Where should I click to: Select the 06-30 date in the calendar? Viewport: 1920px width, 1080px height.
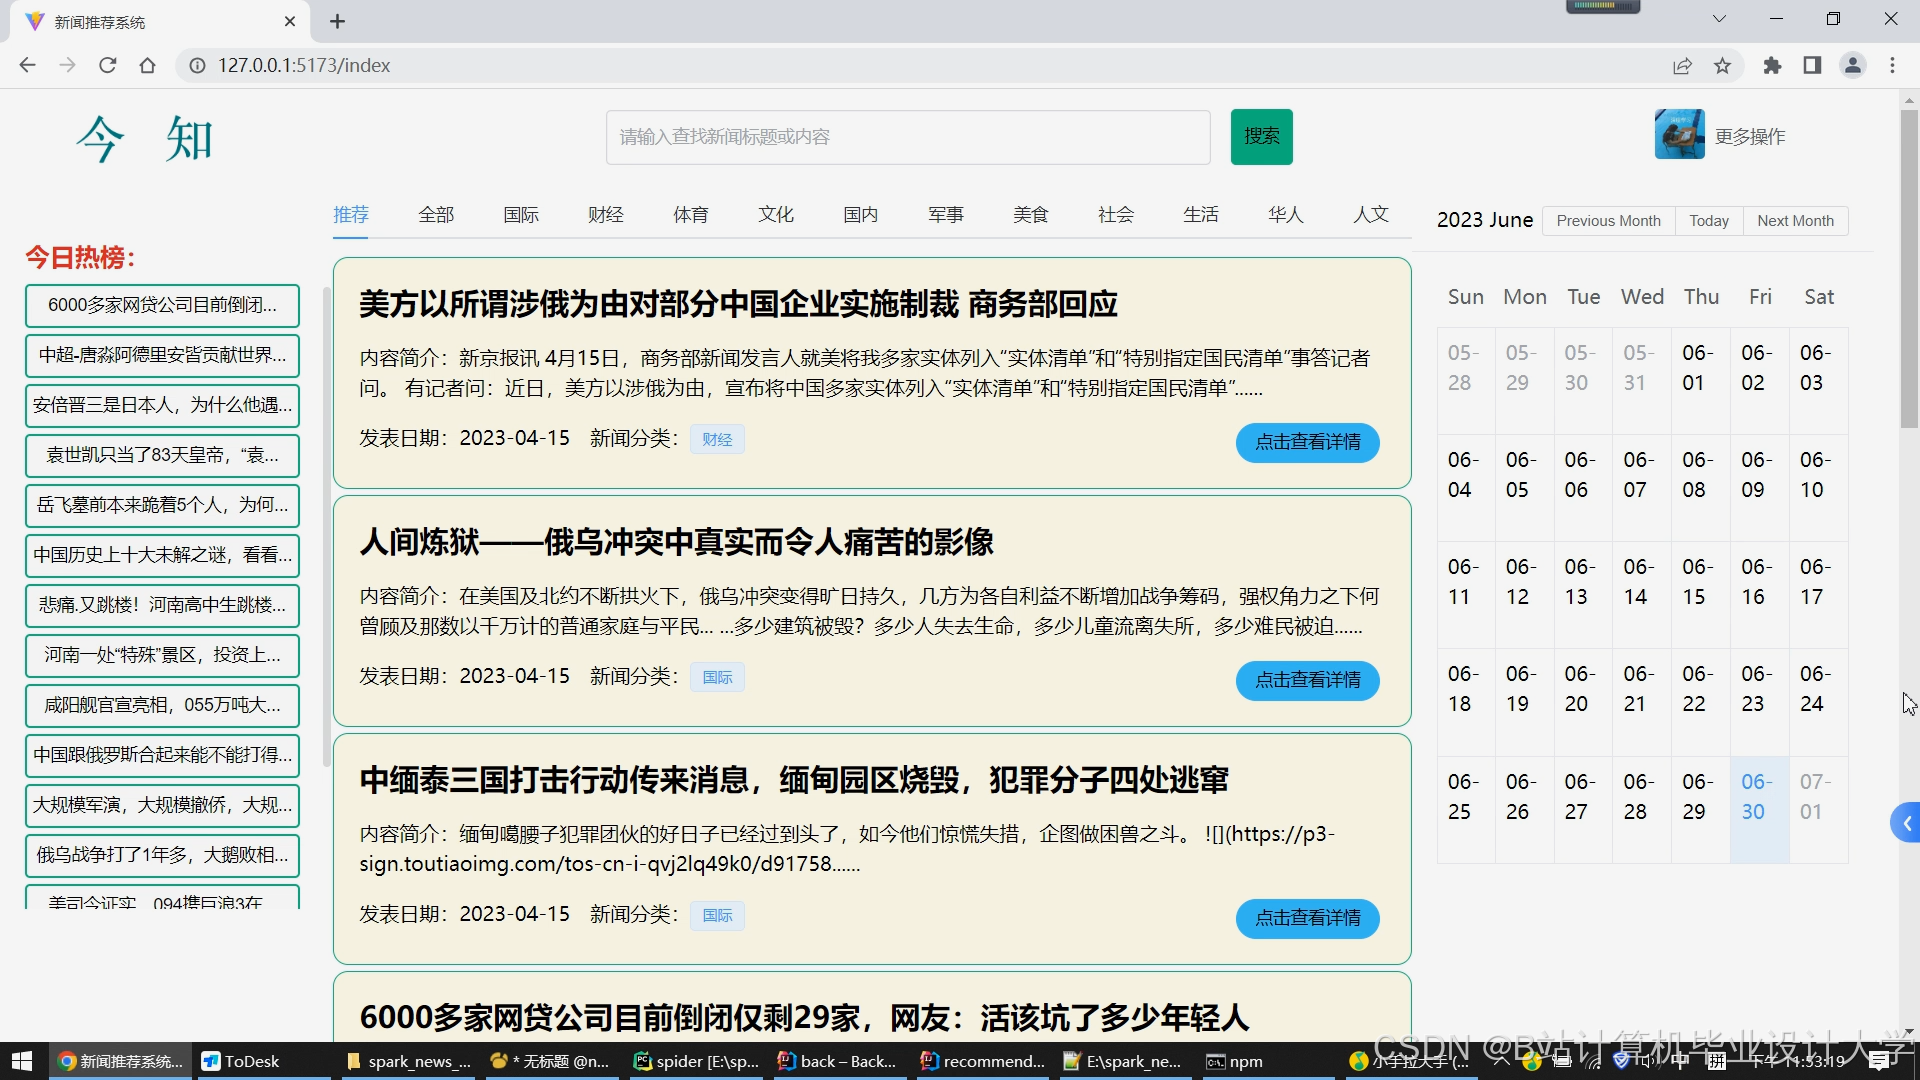coord(1758,797)
